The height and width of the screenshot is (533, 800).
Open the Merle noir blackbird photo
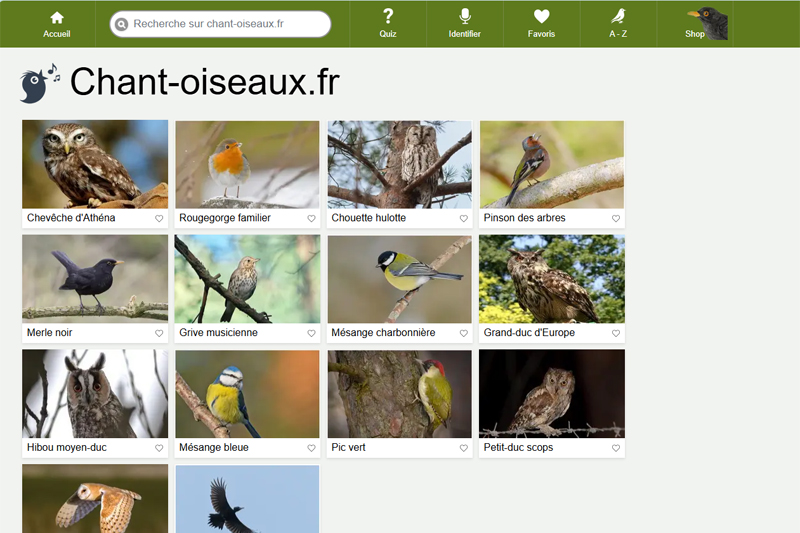(95, 279)
